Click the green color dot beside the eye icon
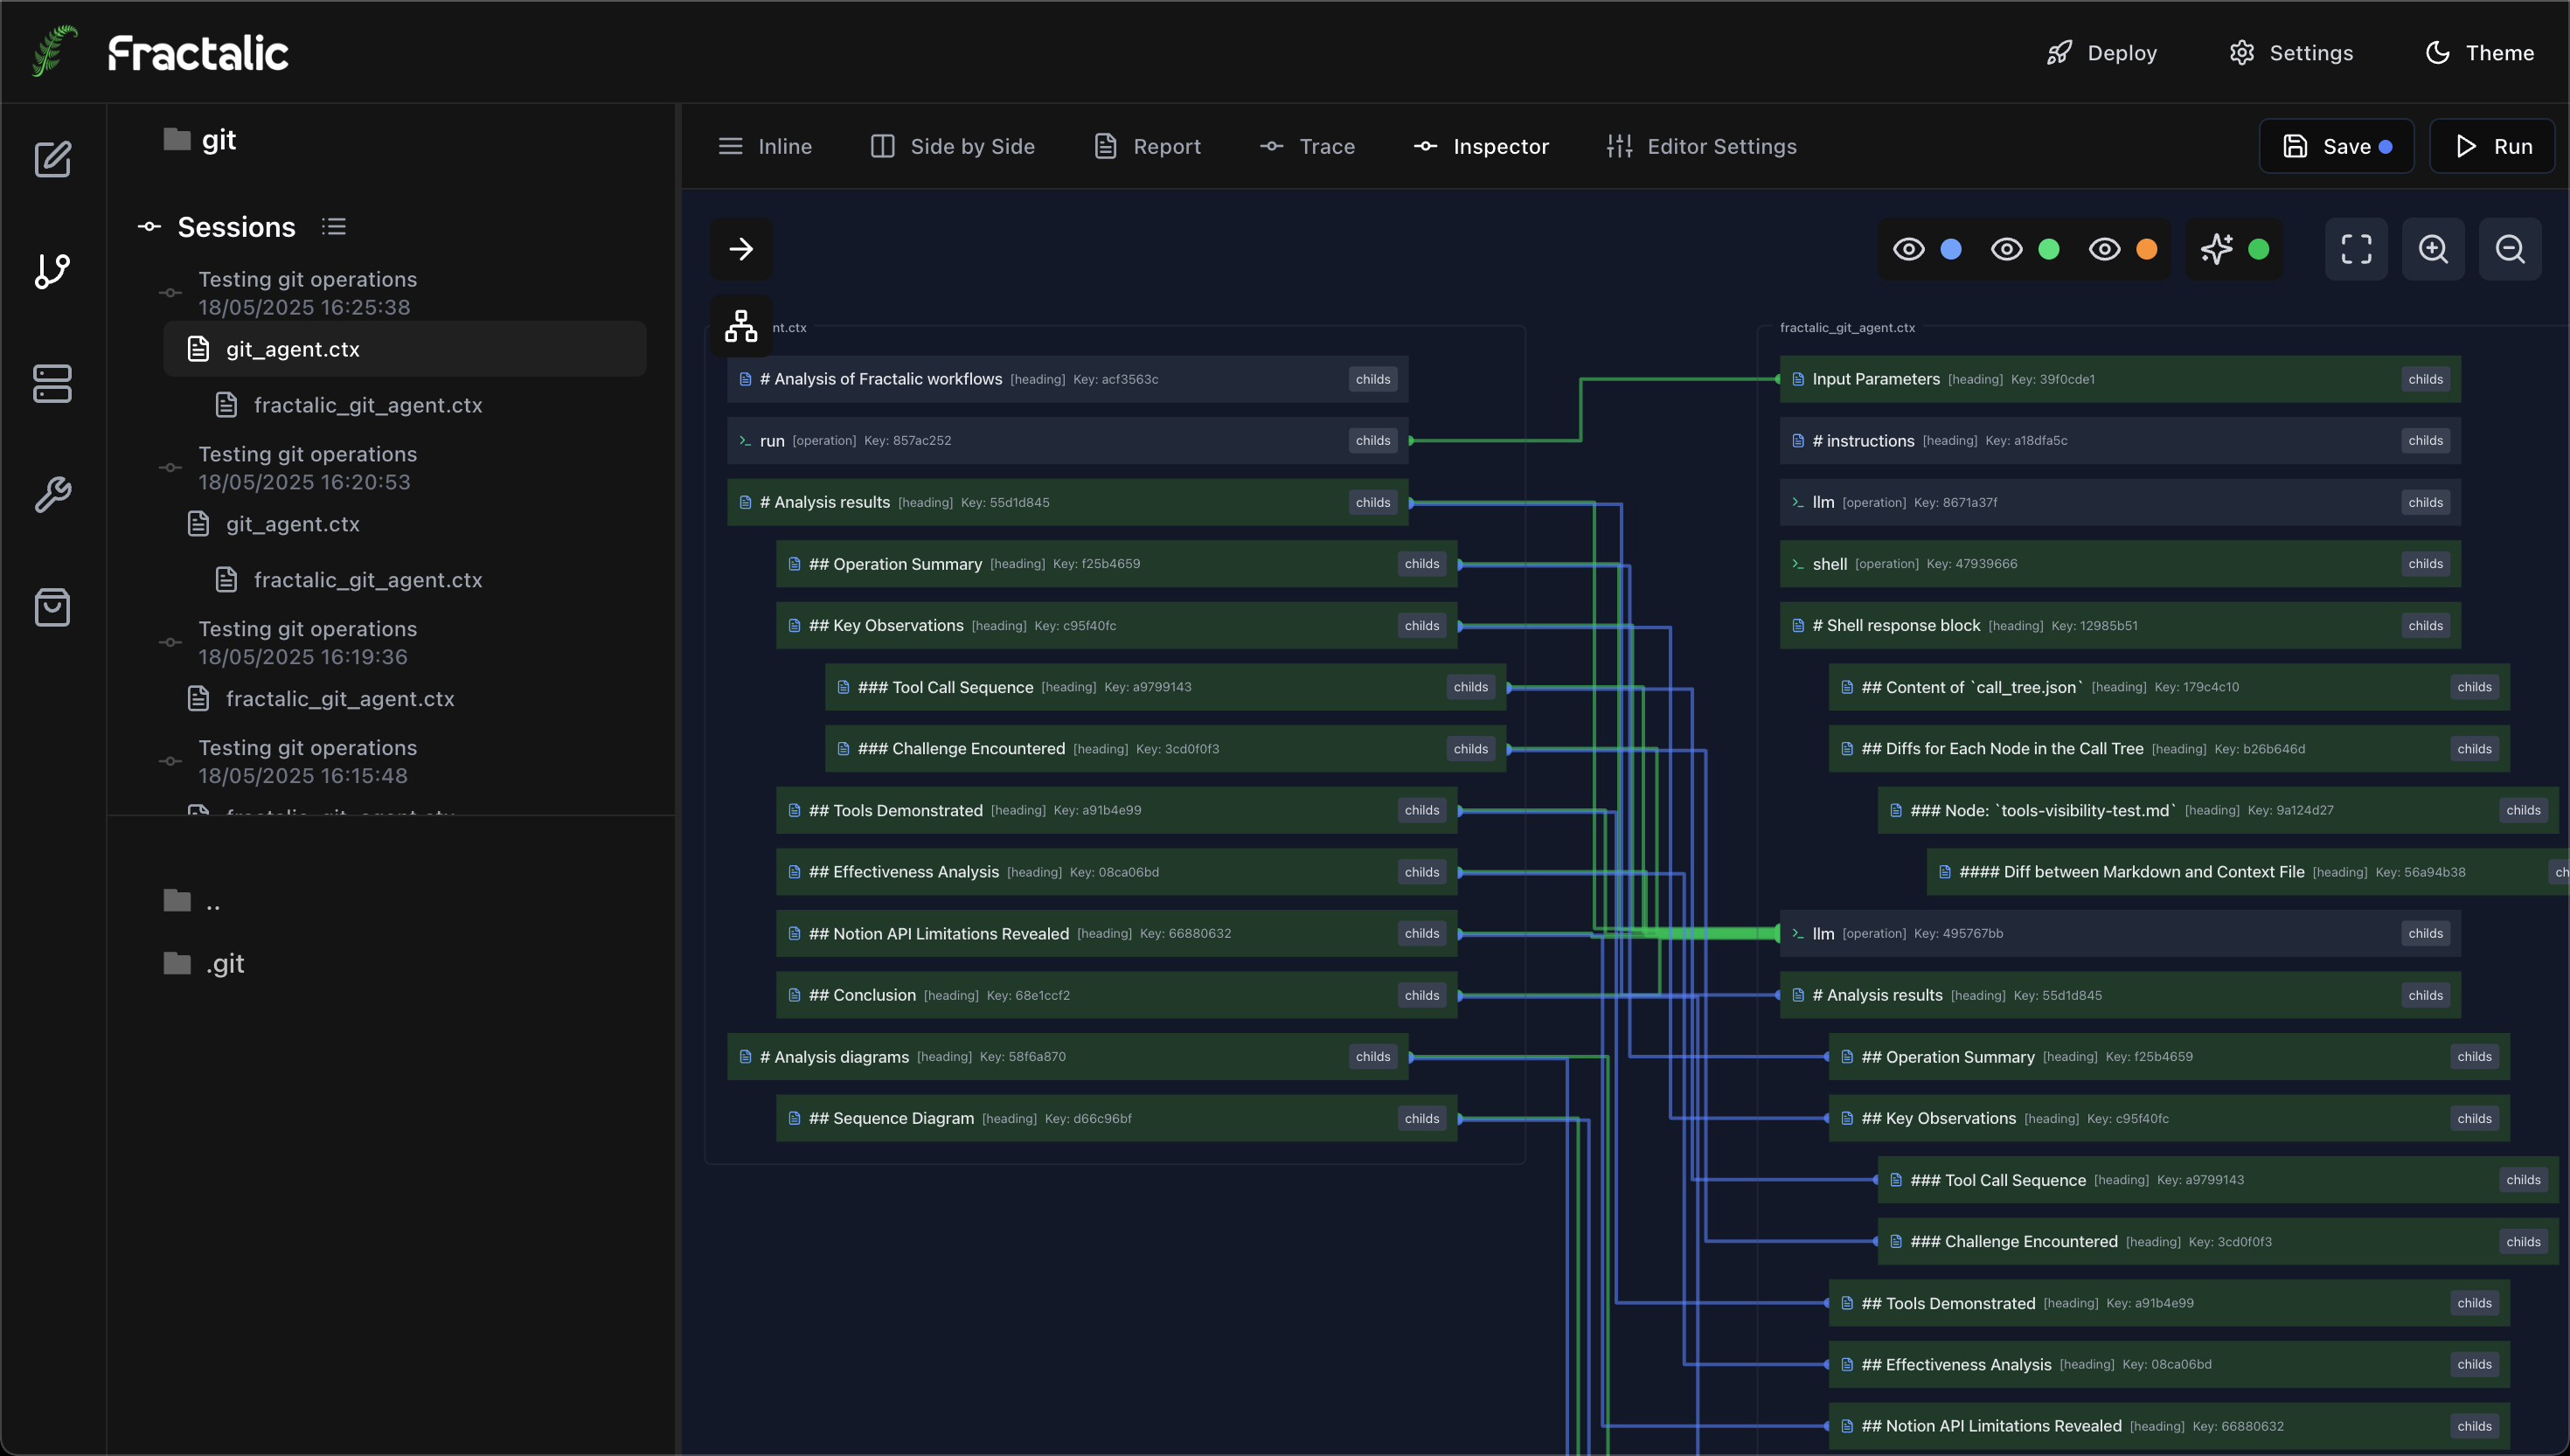This screenshot has width=2570, height=1456. click(2049, 249)
